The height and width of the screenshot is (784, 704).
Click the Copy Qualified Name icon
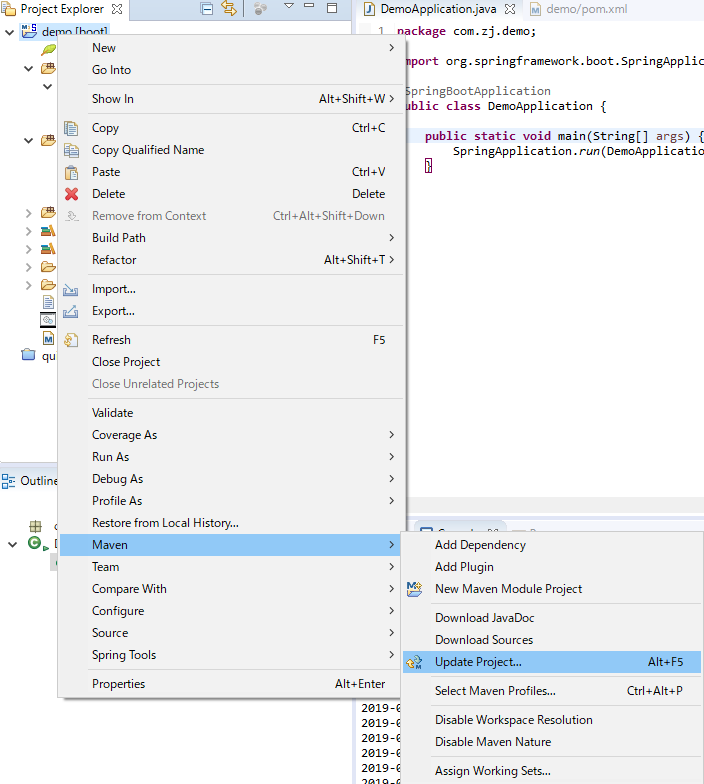pyautogui.click(x=71, y=150)
